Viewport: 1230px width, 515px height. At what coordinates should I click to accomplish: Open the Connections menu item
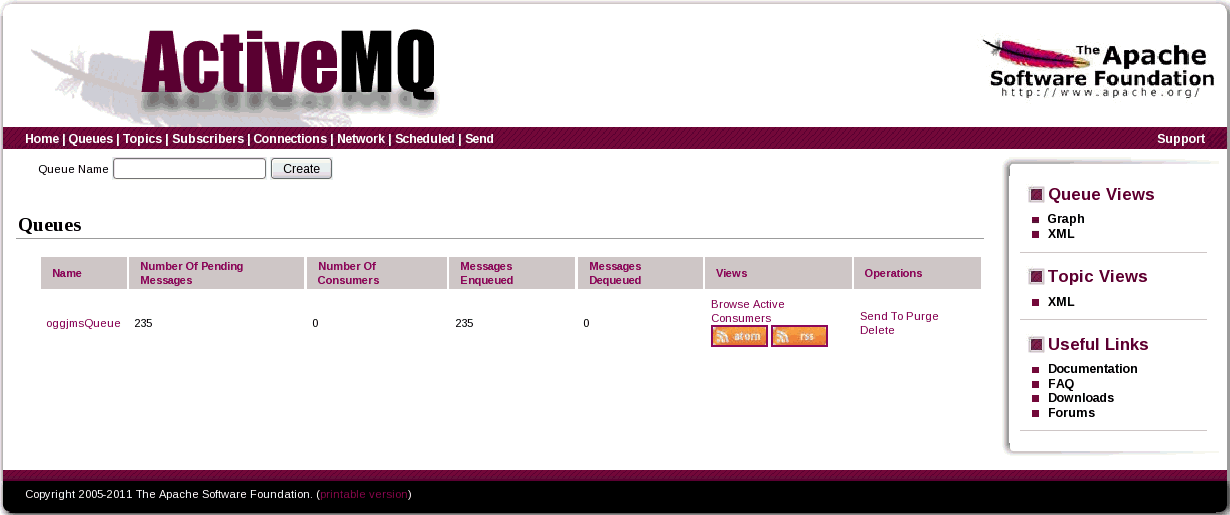[x=290, y=139]
